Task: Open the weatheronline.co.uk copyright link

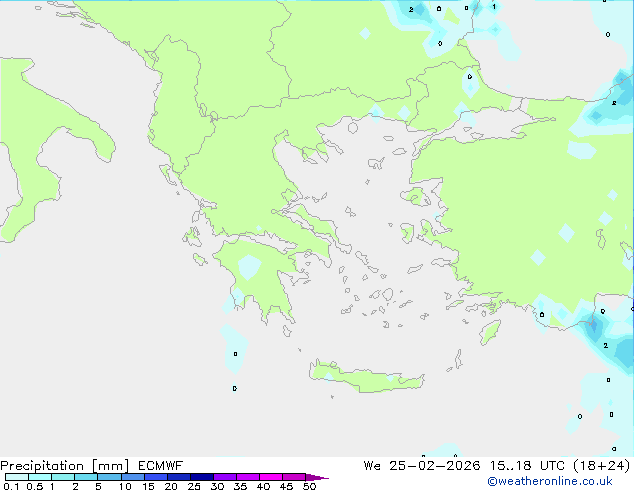Action: (550, 481)
